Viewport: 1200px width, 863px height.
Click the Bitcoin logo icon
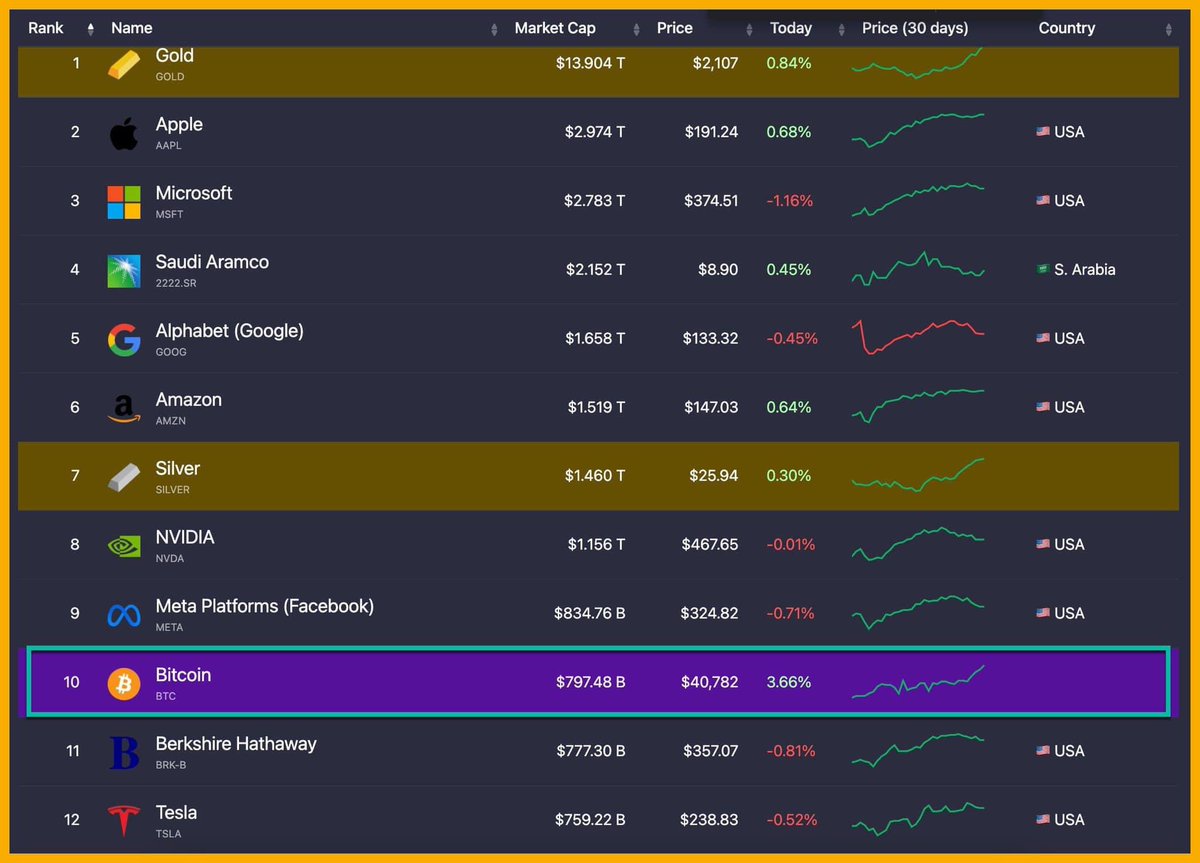coord(124,684)
